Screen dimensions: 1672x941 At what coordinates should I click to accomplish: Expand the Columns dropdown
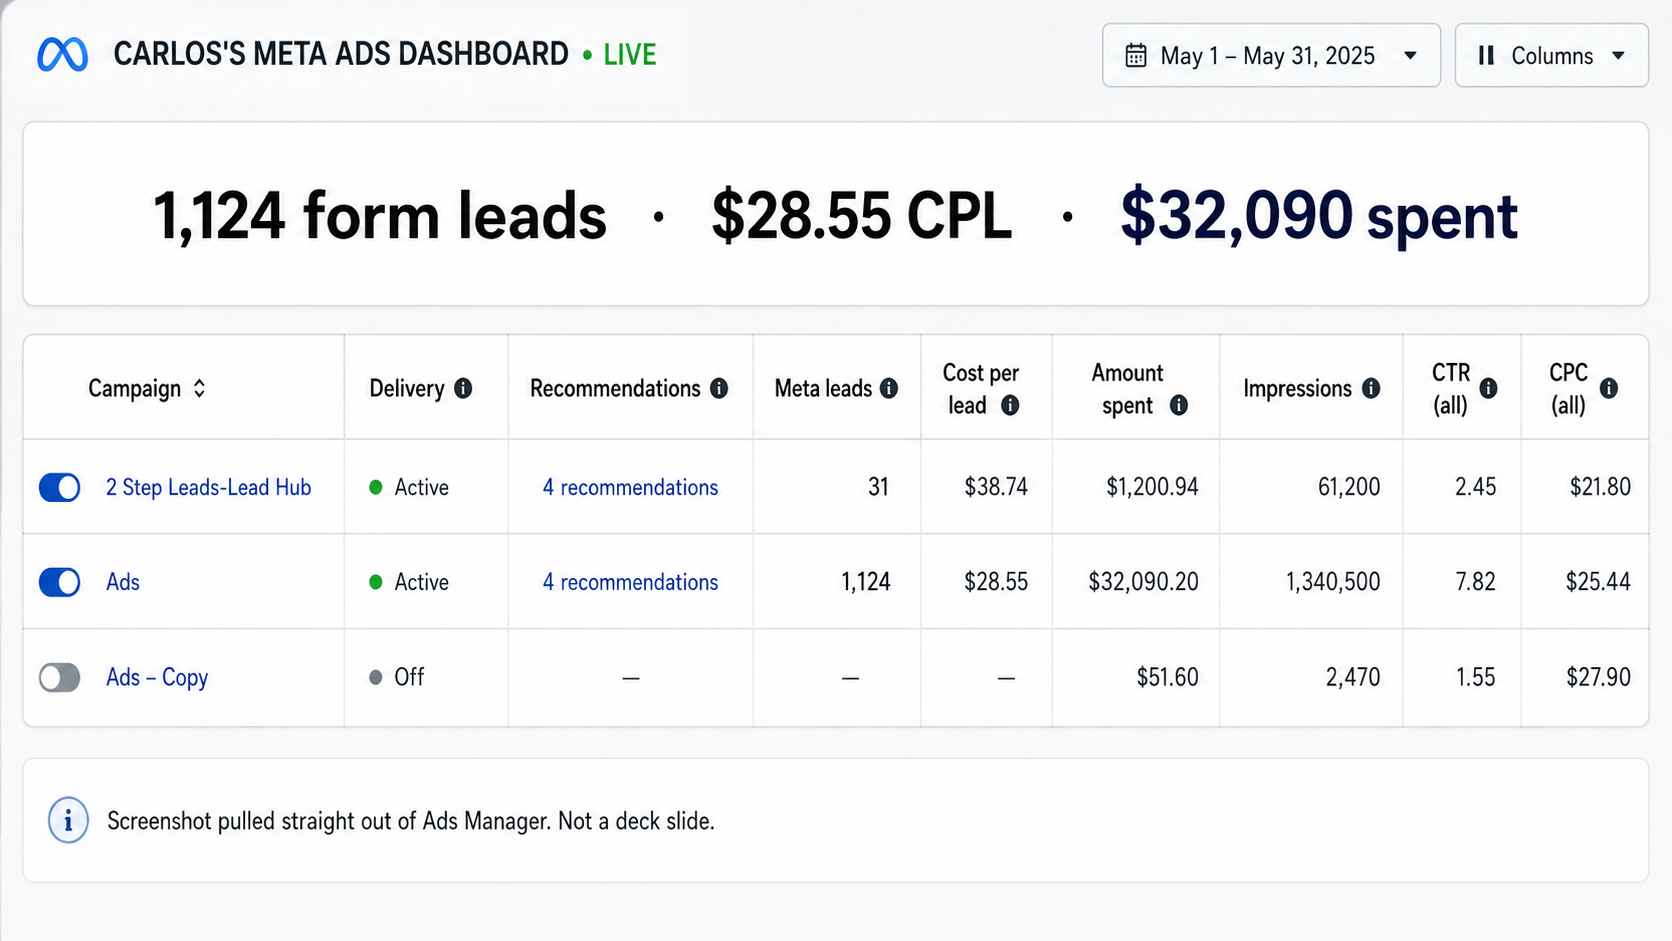[1551, 55]
